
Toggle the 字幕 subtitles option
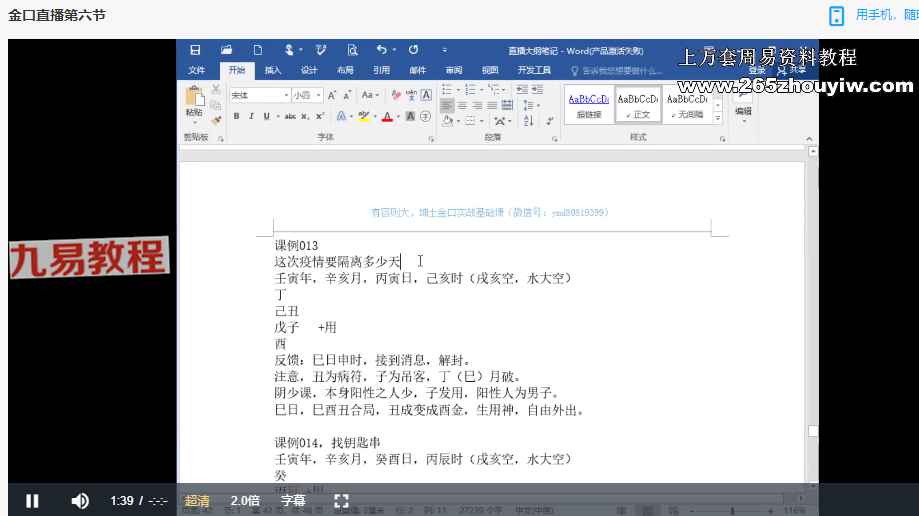(x=293, y=501)
